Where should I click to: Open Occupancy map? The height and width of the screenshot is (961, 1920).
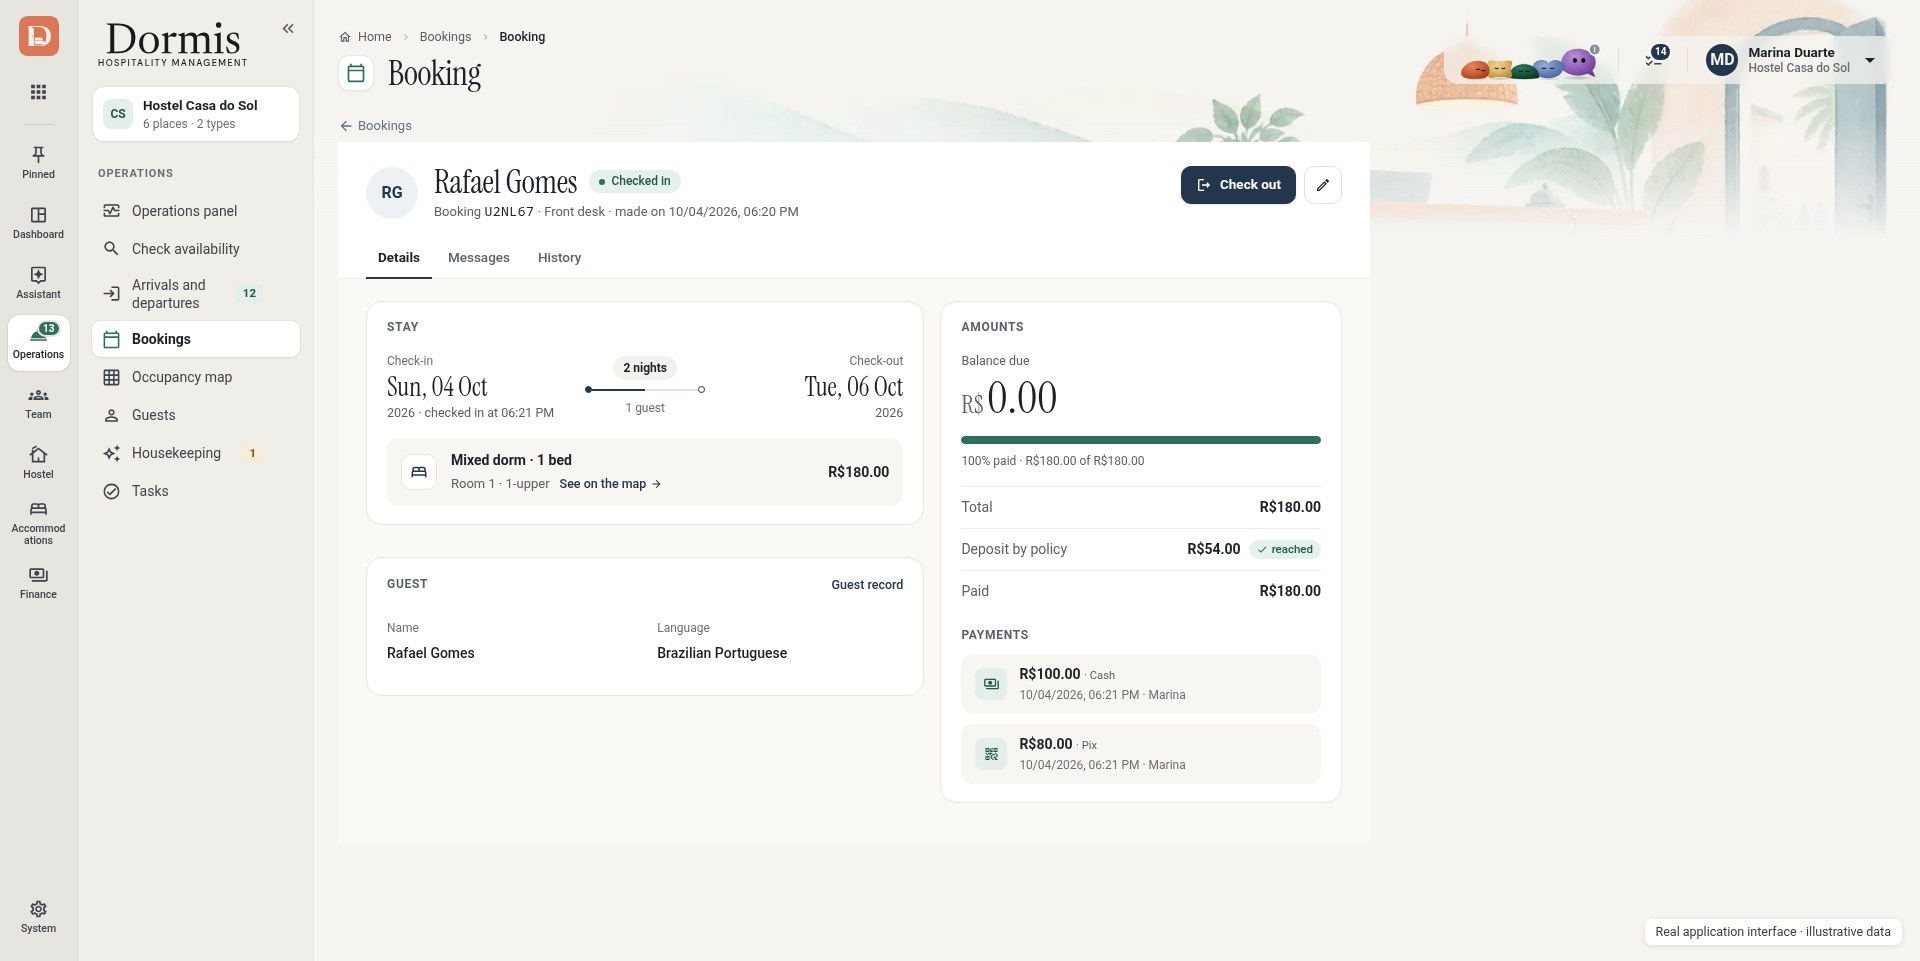pyautogui.click(x=196, y=377)
